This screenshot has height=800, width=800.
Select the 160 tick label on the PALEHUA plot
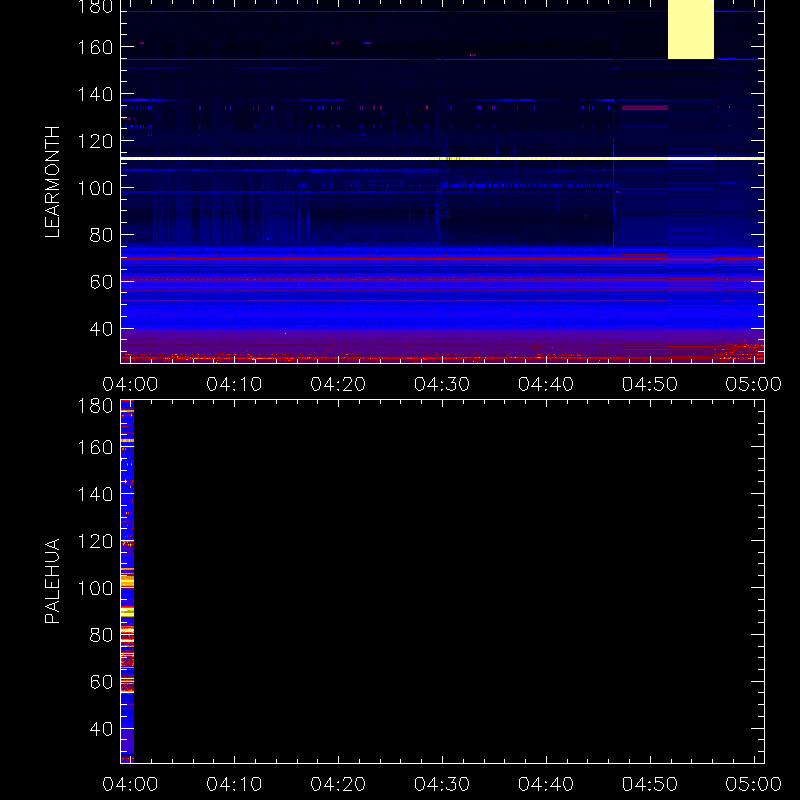coord(95,447)
